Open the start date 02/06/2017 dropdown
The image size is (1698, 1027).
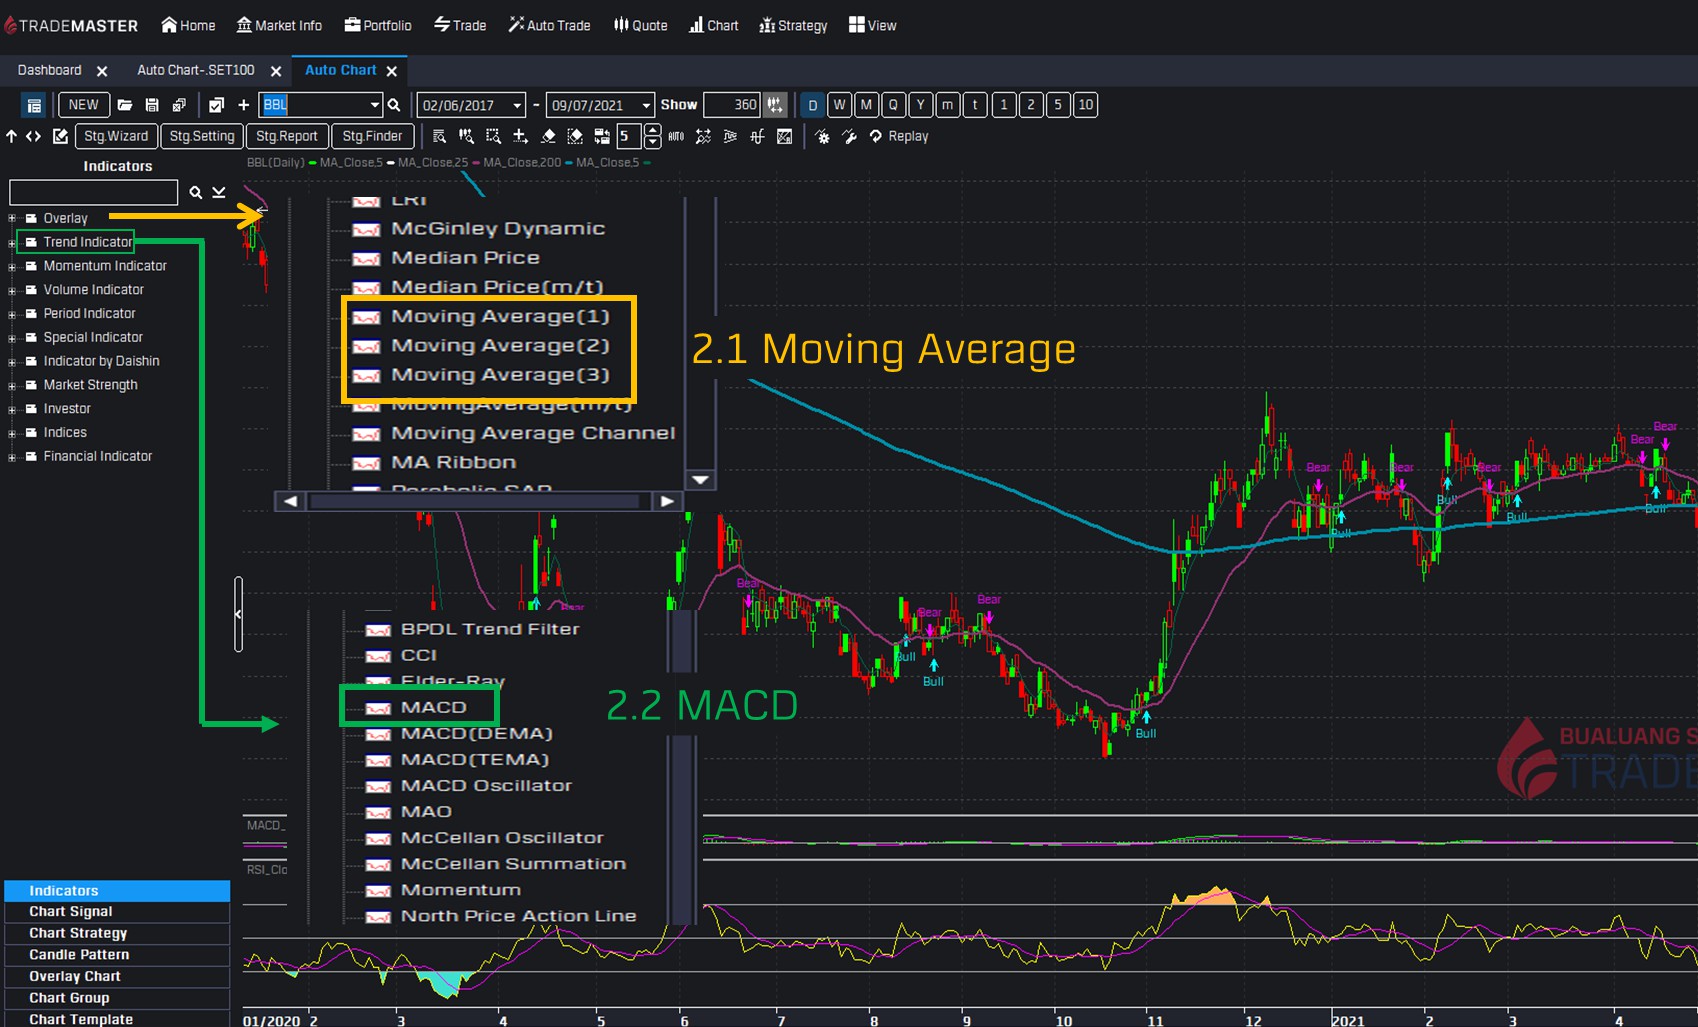click(x=519, y=105)
